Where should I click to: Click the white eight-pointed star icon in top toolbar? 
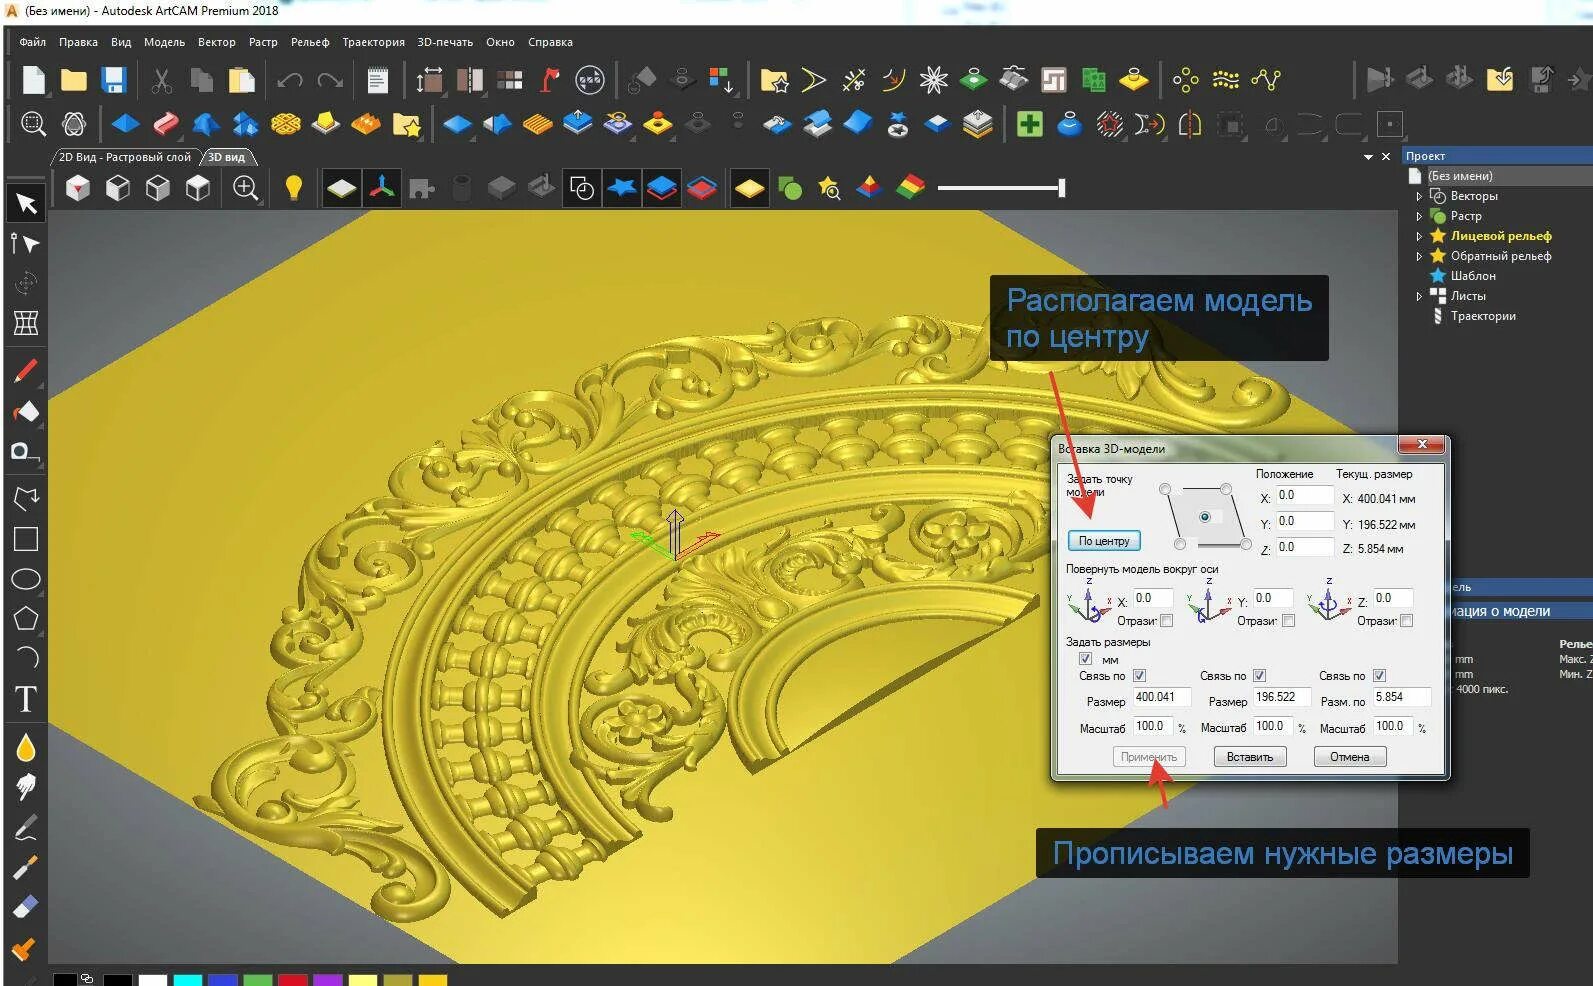pyautogui.click(x=933, y=80)
